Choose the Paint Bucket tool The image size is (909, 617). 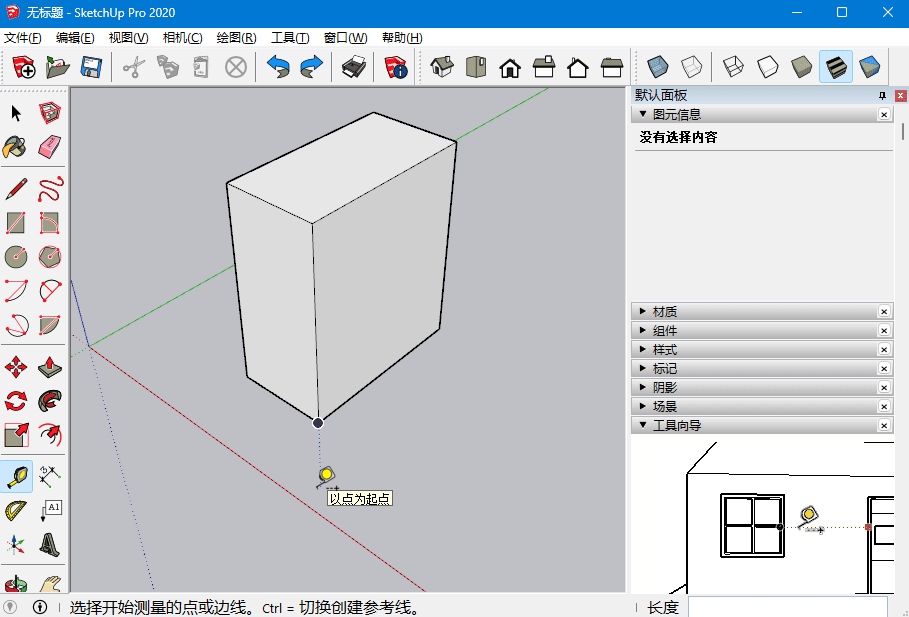(16, 147)
